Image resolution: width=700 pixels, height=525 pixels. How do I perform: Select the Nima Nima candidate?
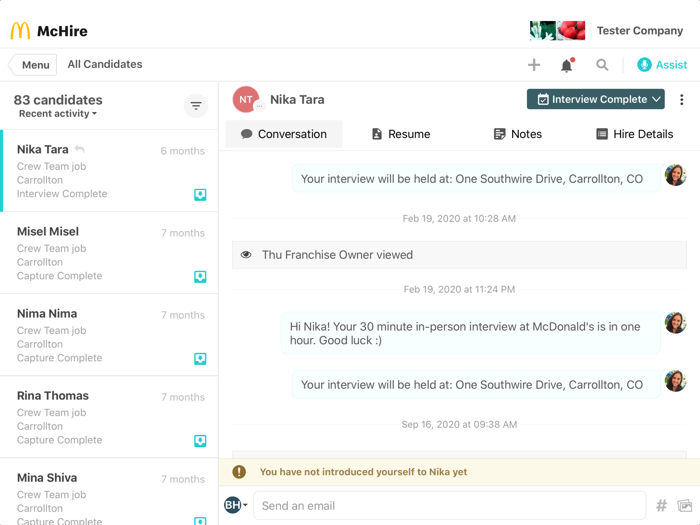(109, 335)
